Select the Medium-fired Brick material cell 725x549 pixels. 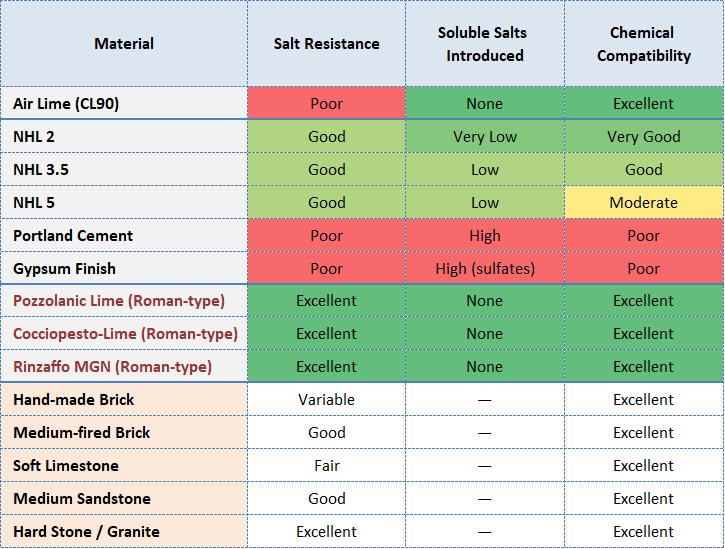pos(82,433)
